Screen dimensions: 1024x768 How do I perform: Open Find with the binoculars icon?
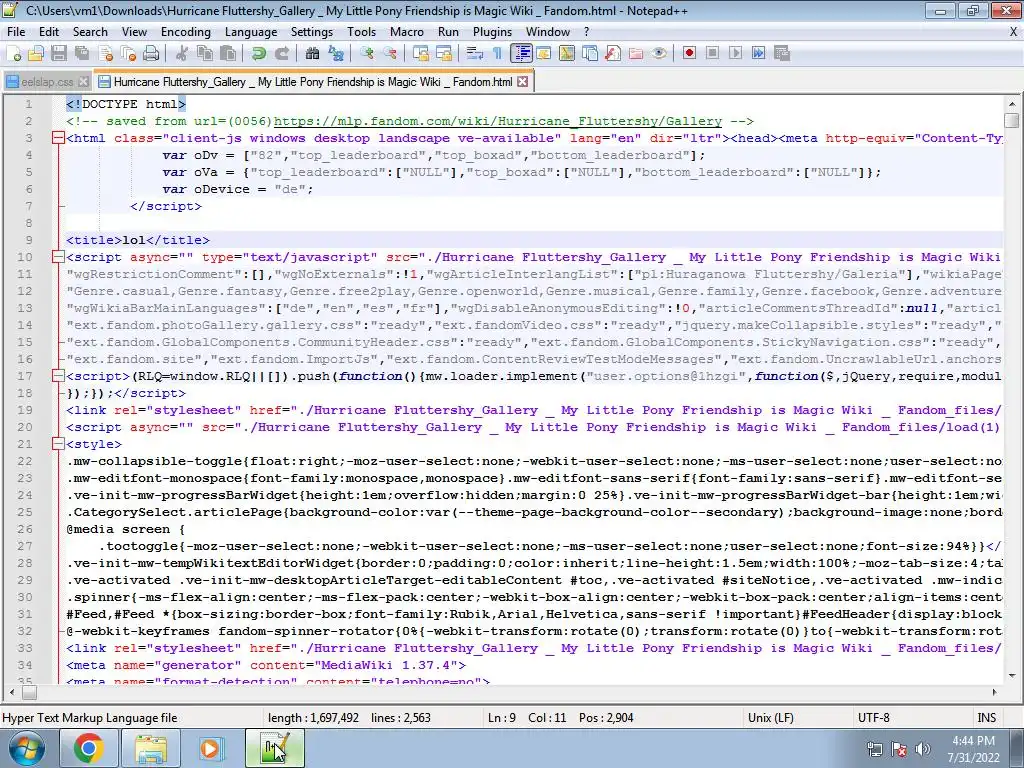(x=312, y=54)
